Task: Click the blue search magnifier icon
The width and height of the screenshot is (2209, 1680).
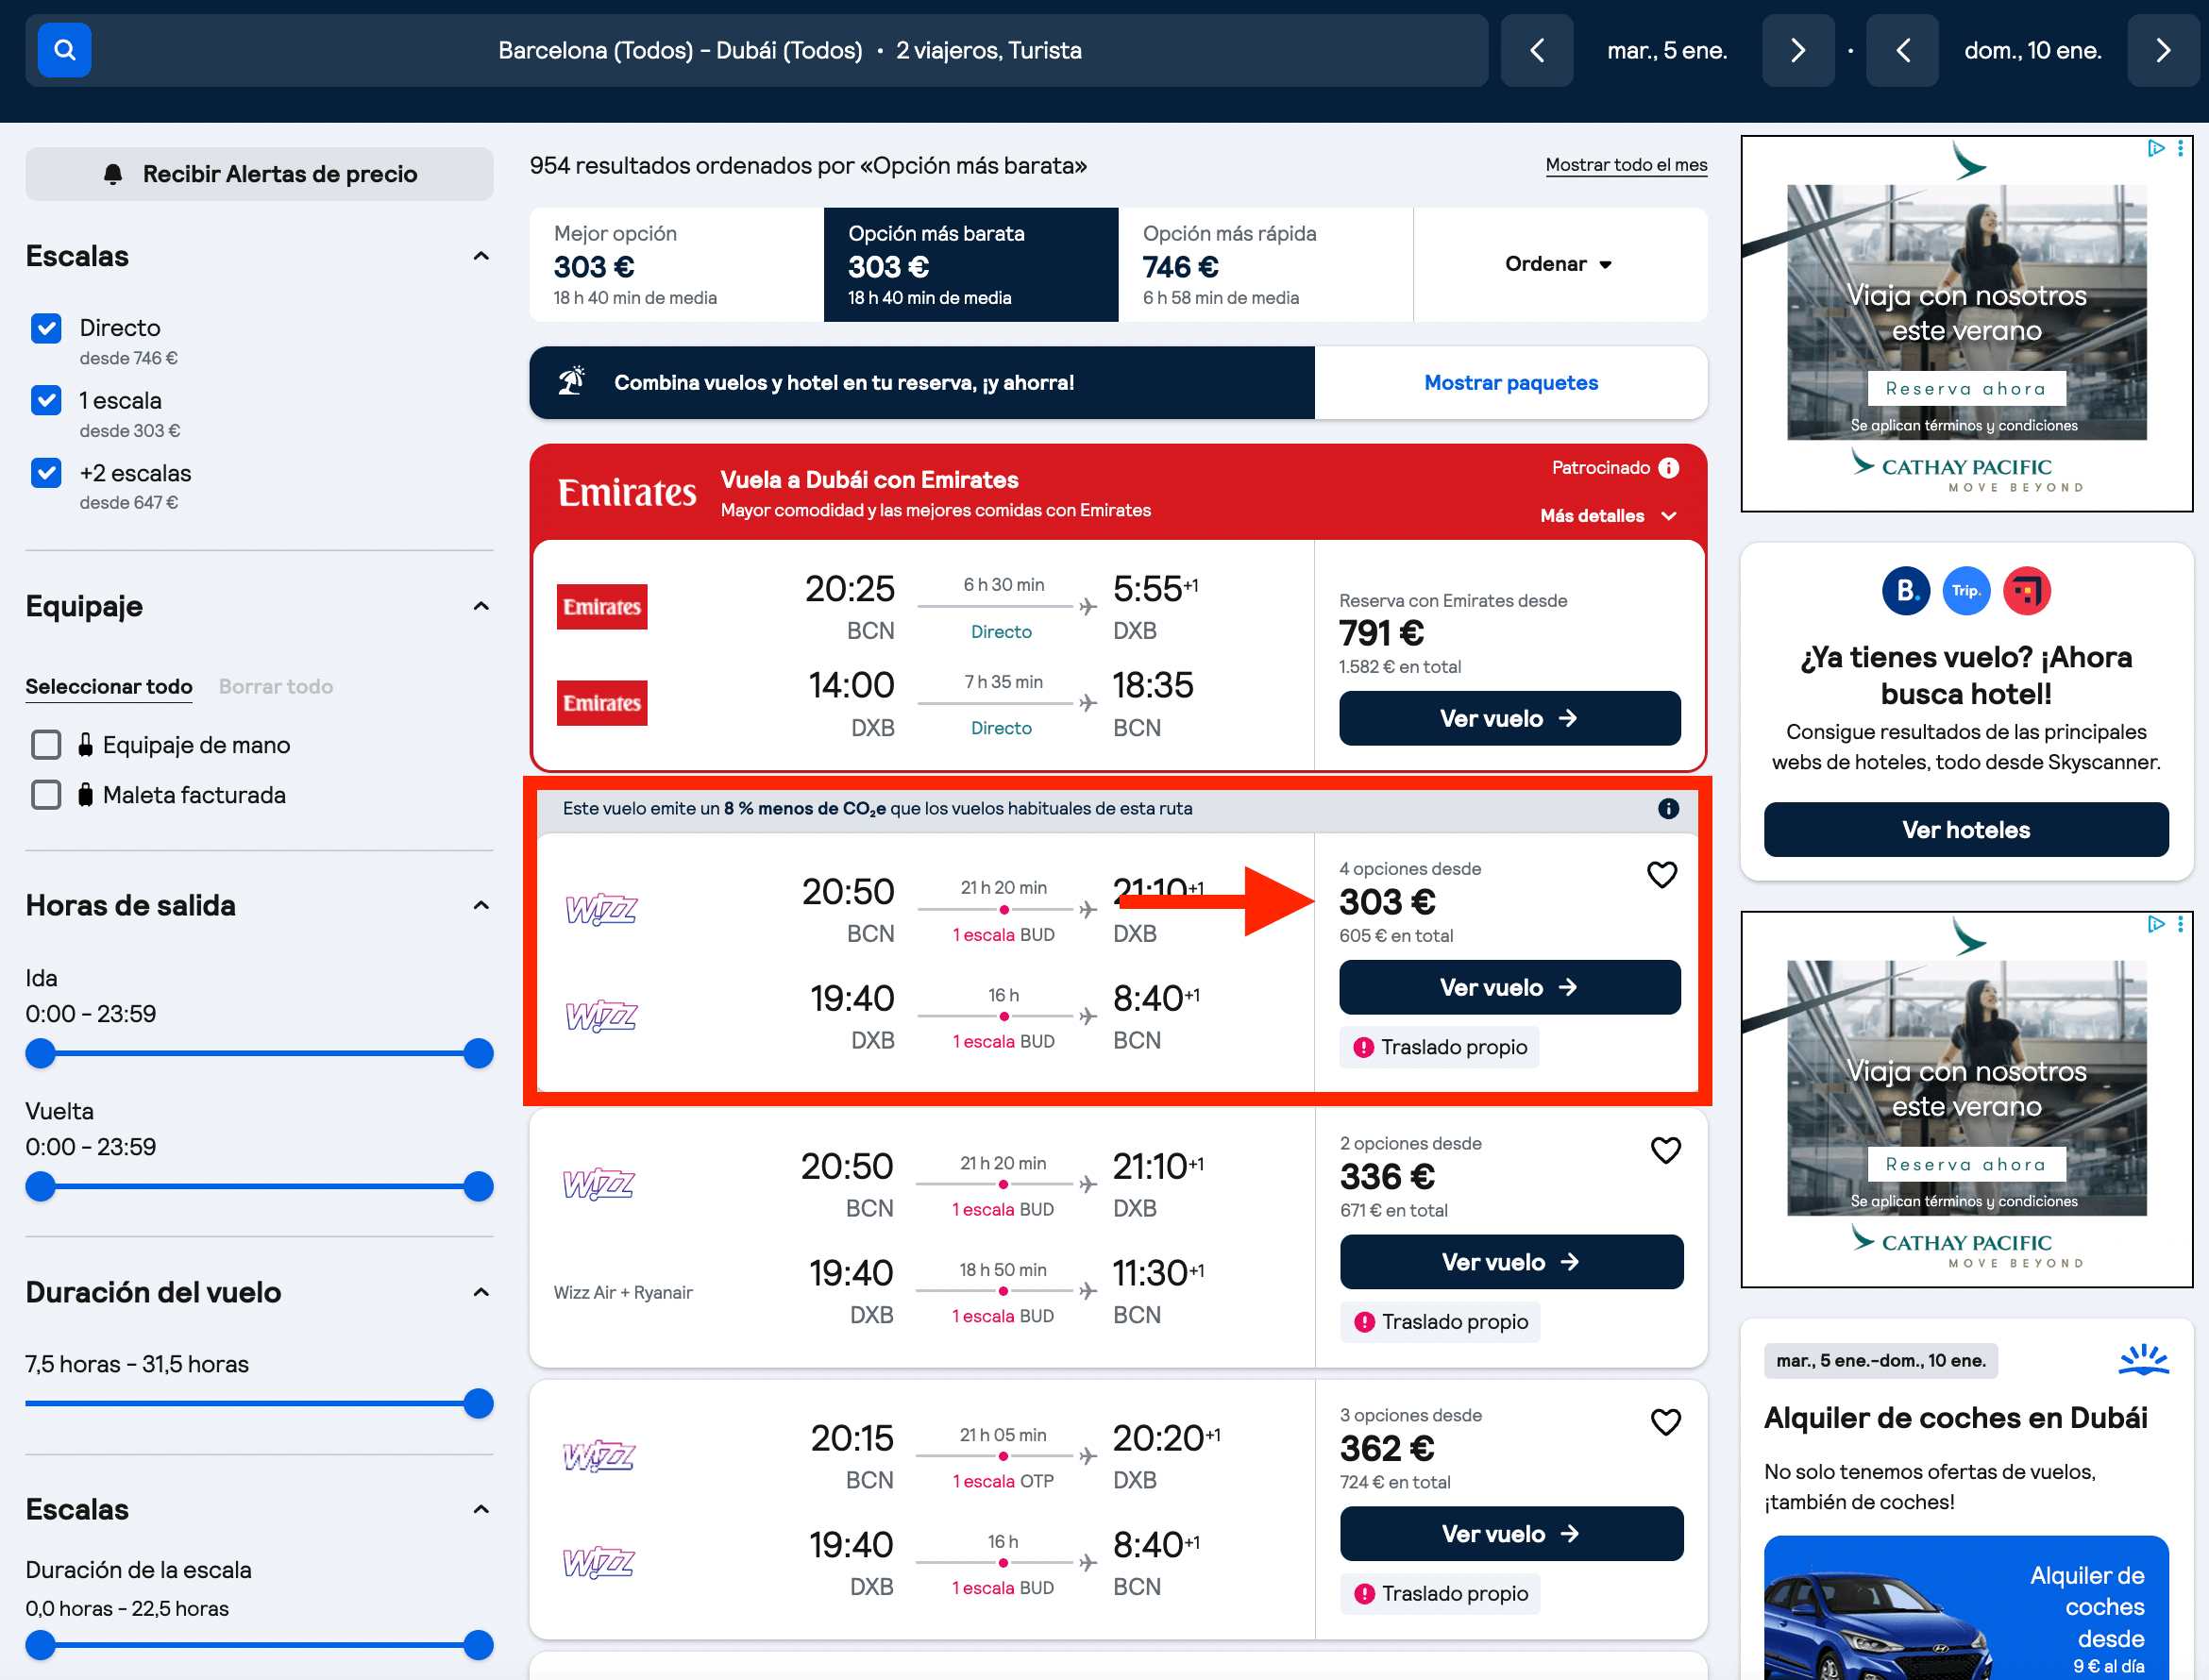Action: [64, 50]
